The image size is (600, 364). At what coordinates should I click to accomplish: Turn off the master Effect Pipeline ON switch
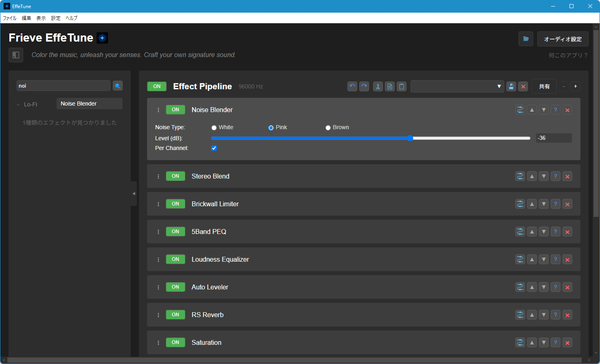click(x=157, y=87)
